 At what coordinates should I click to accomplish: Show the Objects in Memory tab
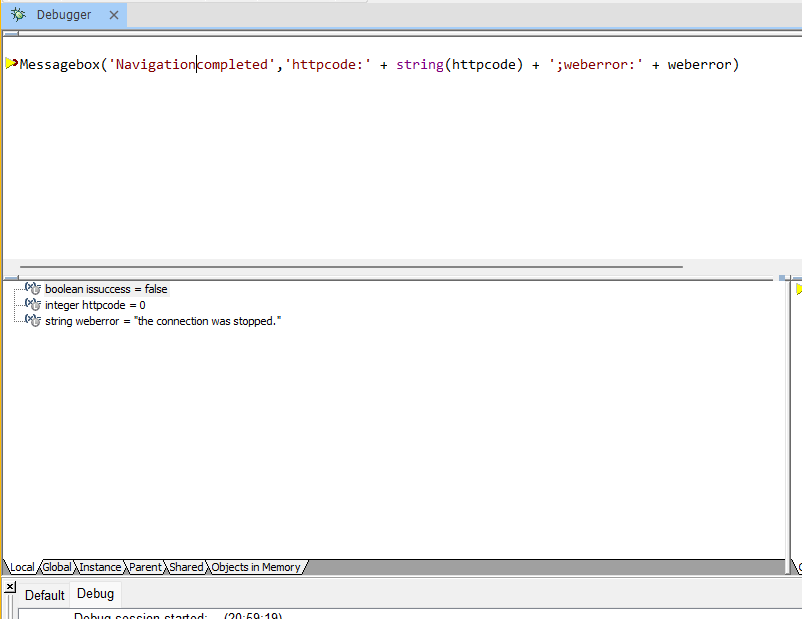(255, 567)
